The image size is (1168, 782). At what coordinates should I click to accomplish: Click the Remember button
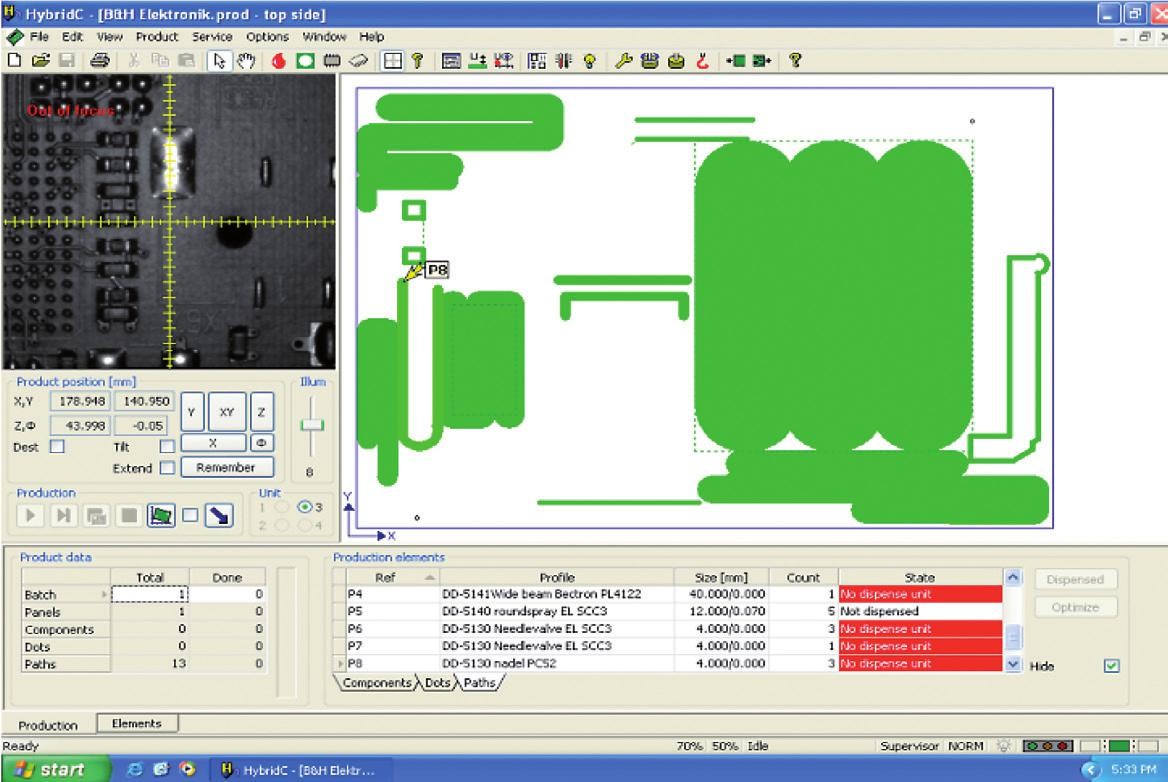coord(225,467)
